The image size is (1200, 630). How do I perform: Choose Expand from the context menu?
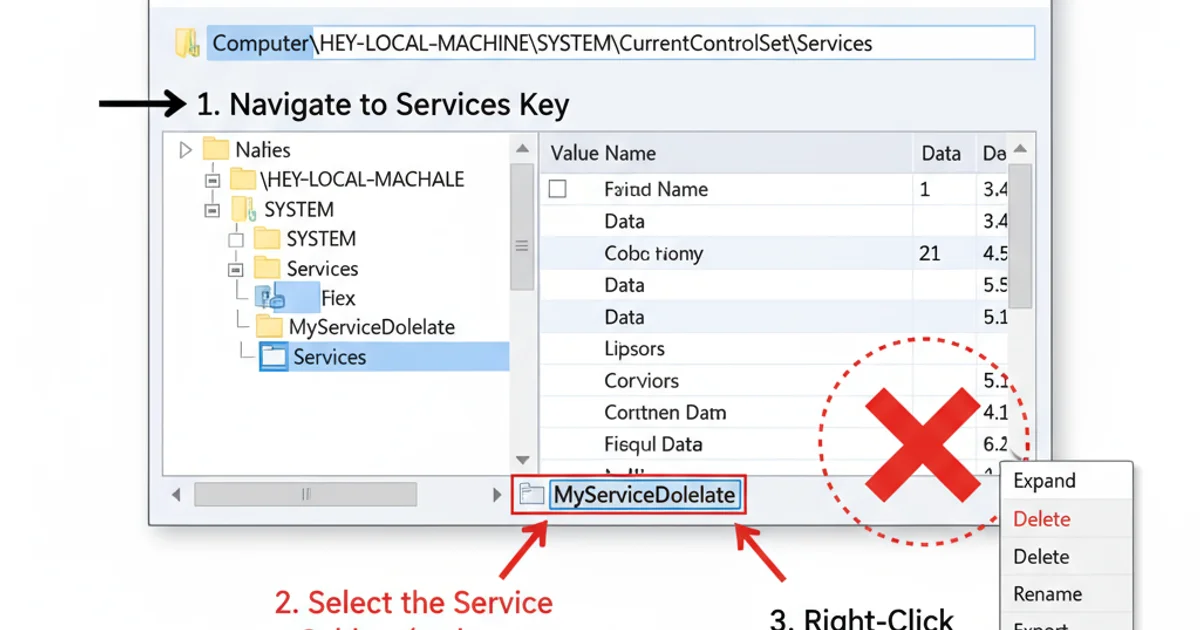(1044, 481)
